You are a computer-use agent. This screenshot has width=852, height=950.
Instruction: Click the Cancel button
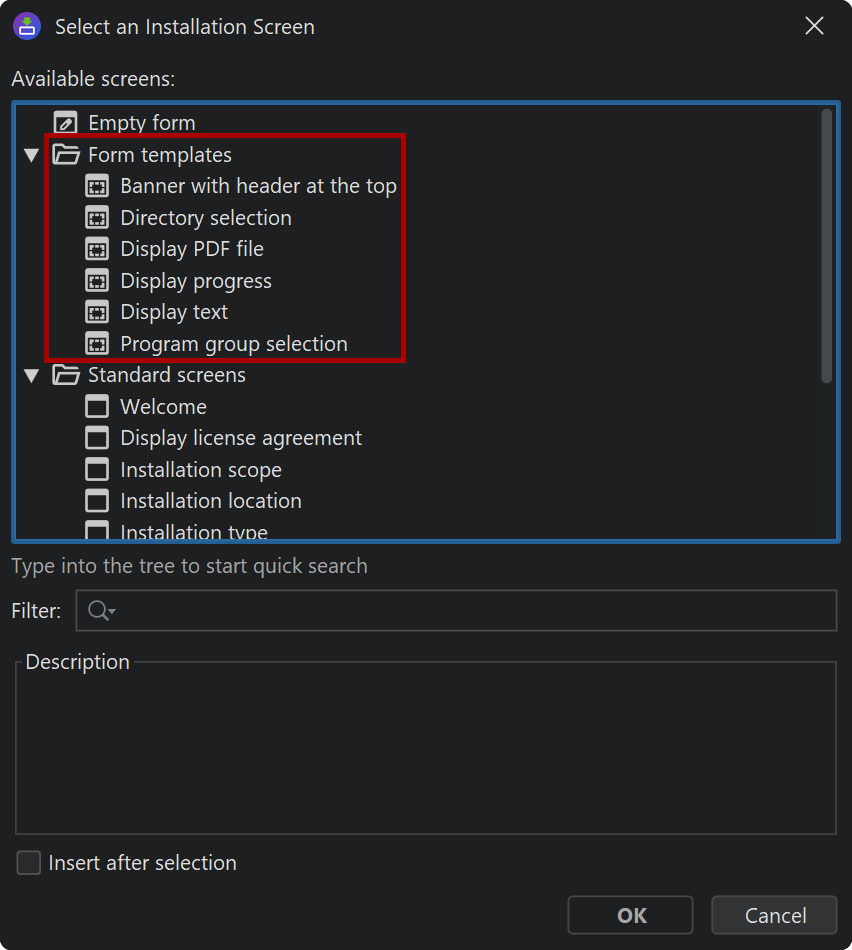(x=774, y=915)
